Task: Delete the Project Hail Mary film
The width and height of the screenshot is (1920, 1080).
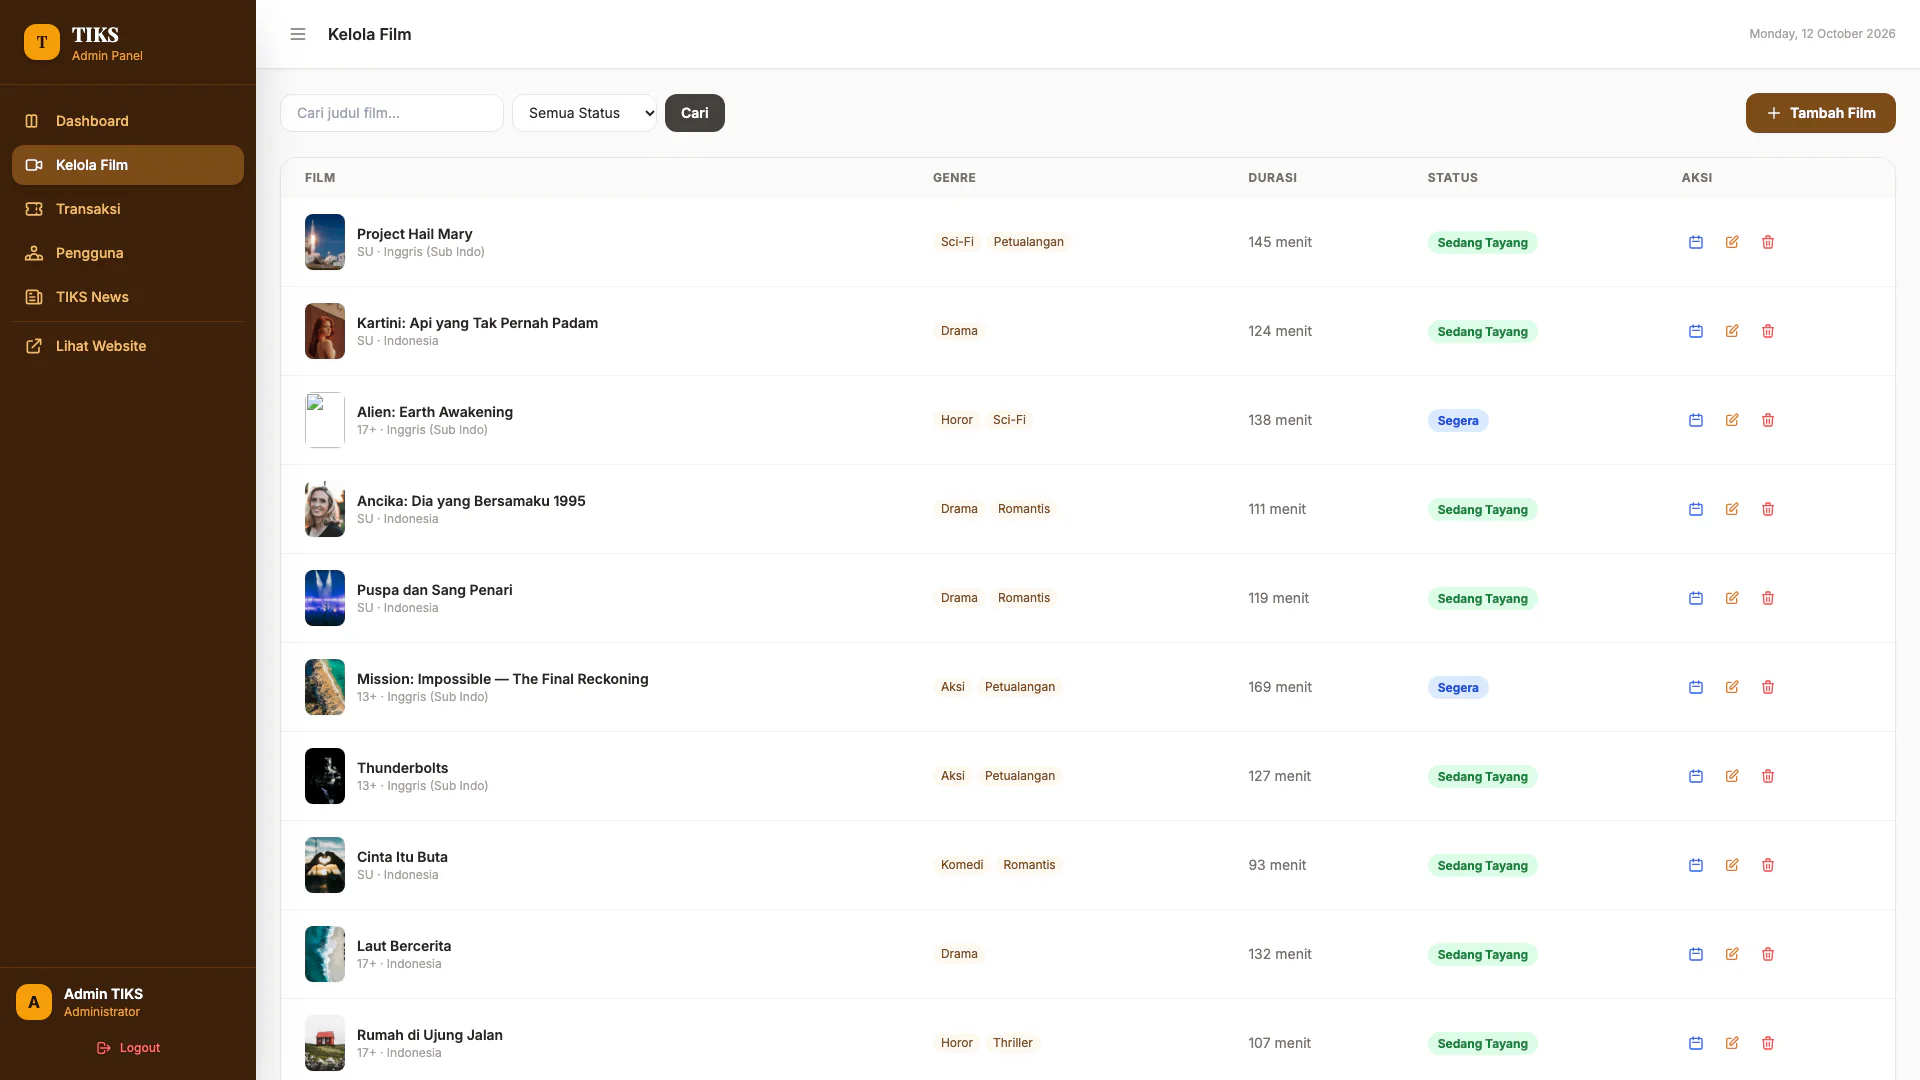Action: pos(1768,242)
